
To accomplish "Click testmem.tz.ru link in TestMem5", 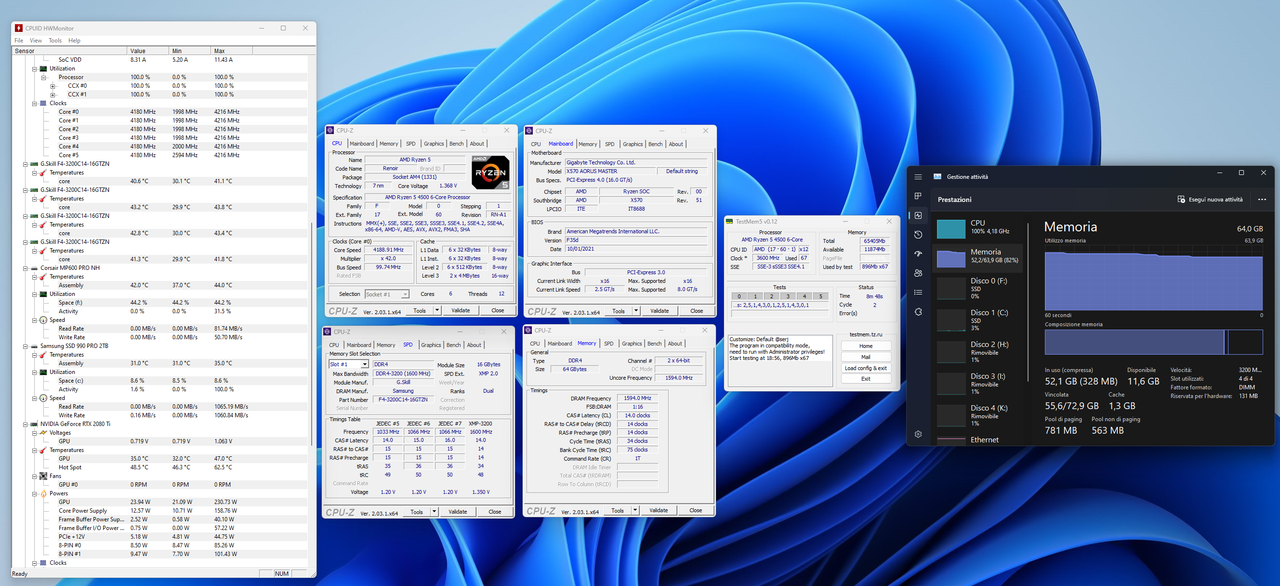I will (865, 334).
